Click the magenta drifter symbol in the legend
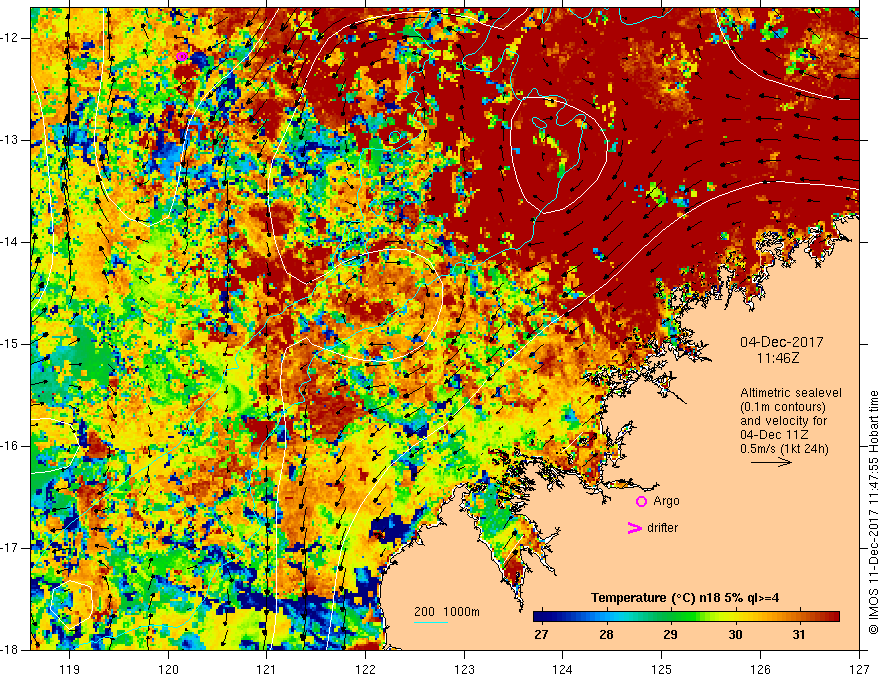This screenshot has width=880, height=680. [x=634, y=528]
